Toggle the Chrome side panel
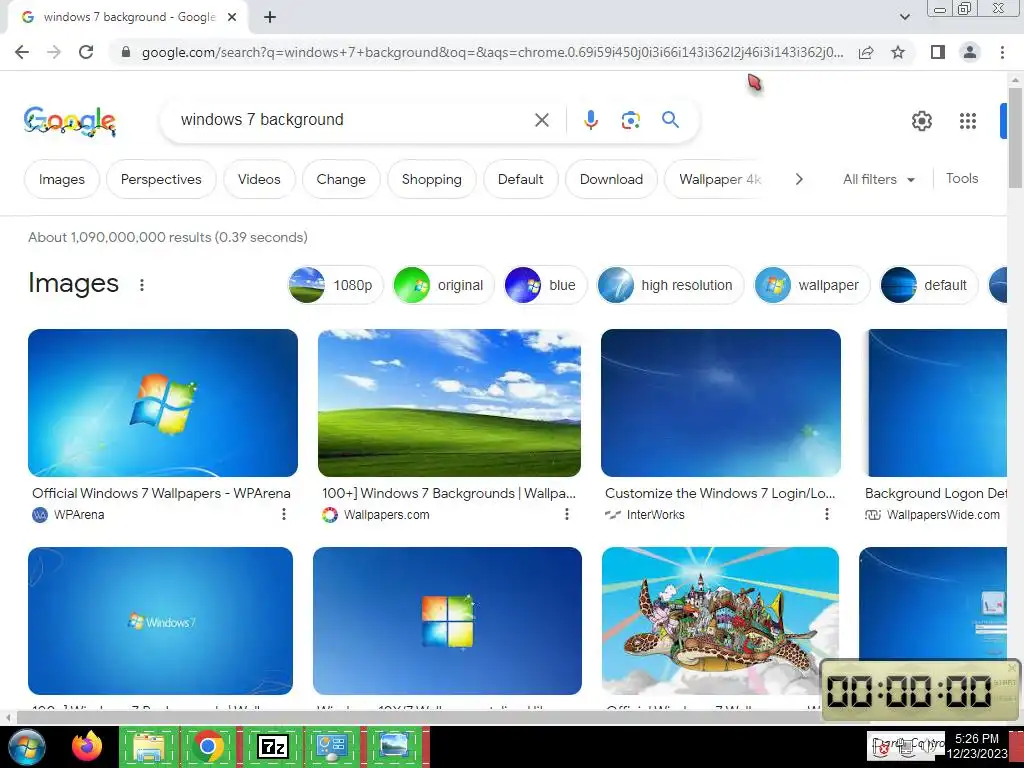This screenshot has width=1024, height=768. point(938,52)
